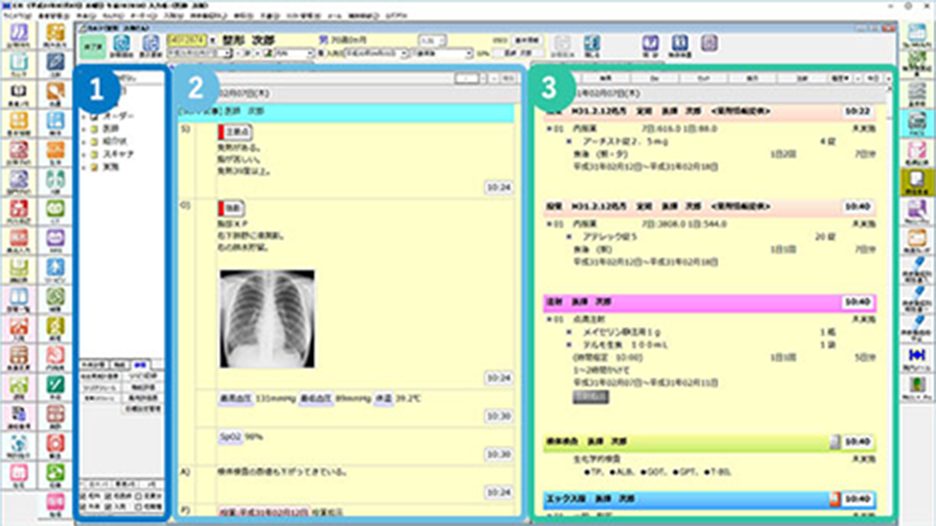Select the black book icon in the left palette
Viewport: 936px width, 526px height.
pos(19,93)
